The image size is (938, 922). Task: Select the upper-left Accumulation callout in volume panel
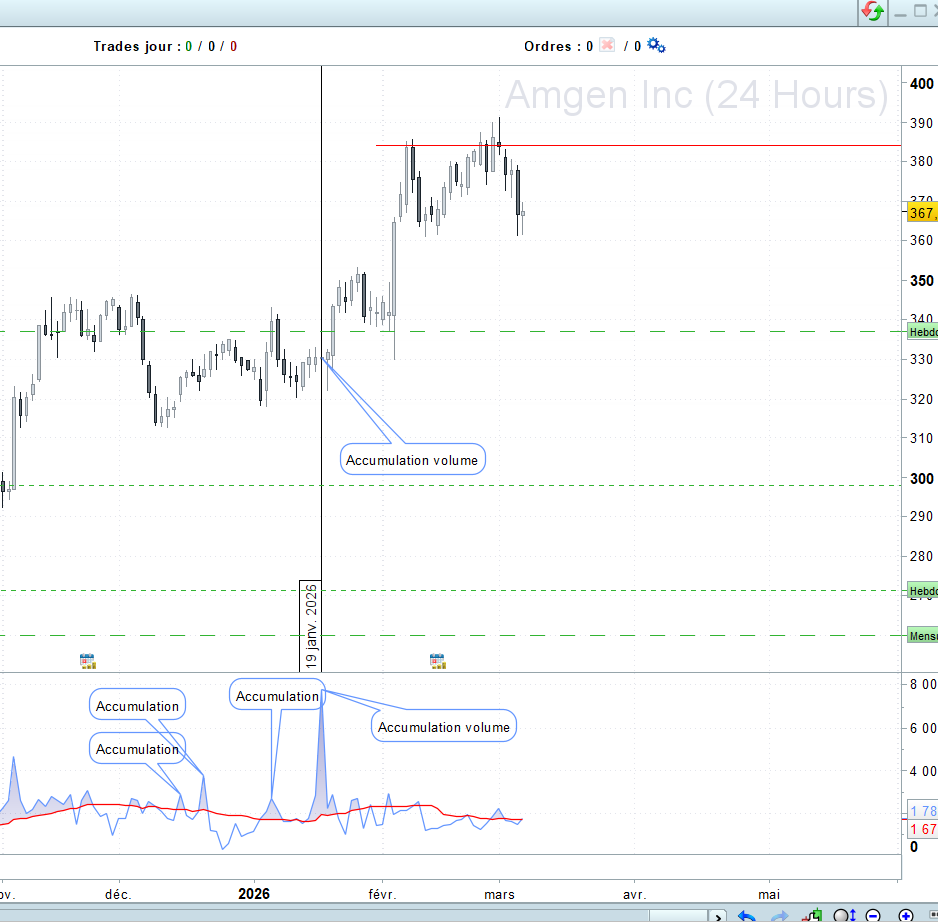click(138, 705)
